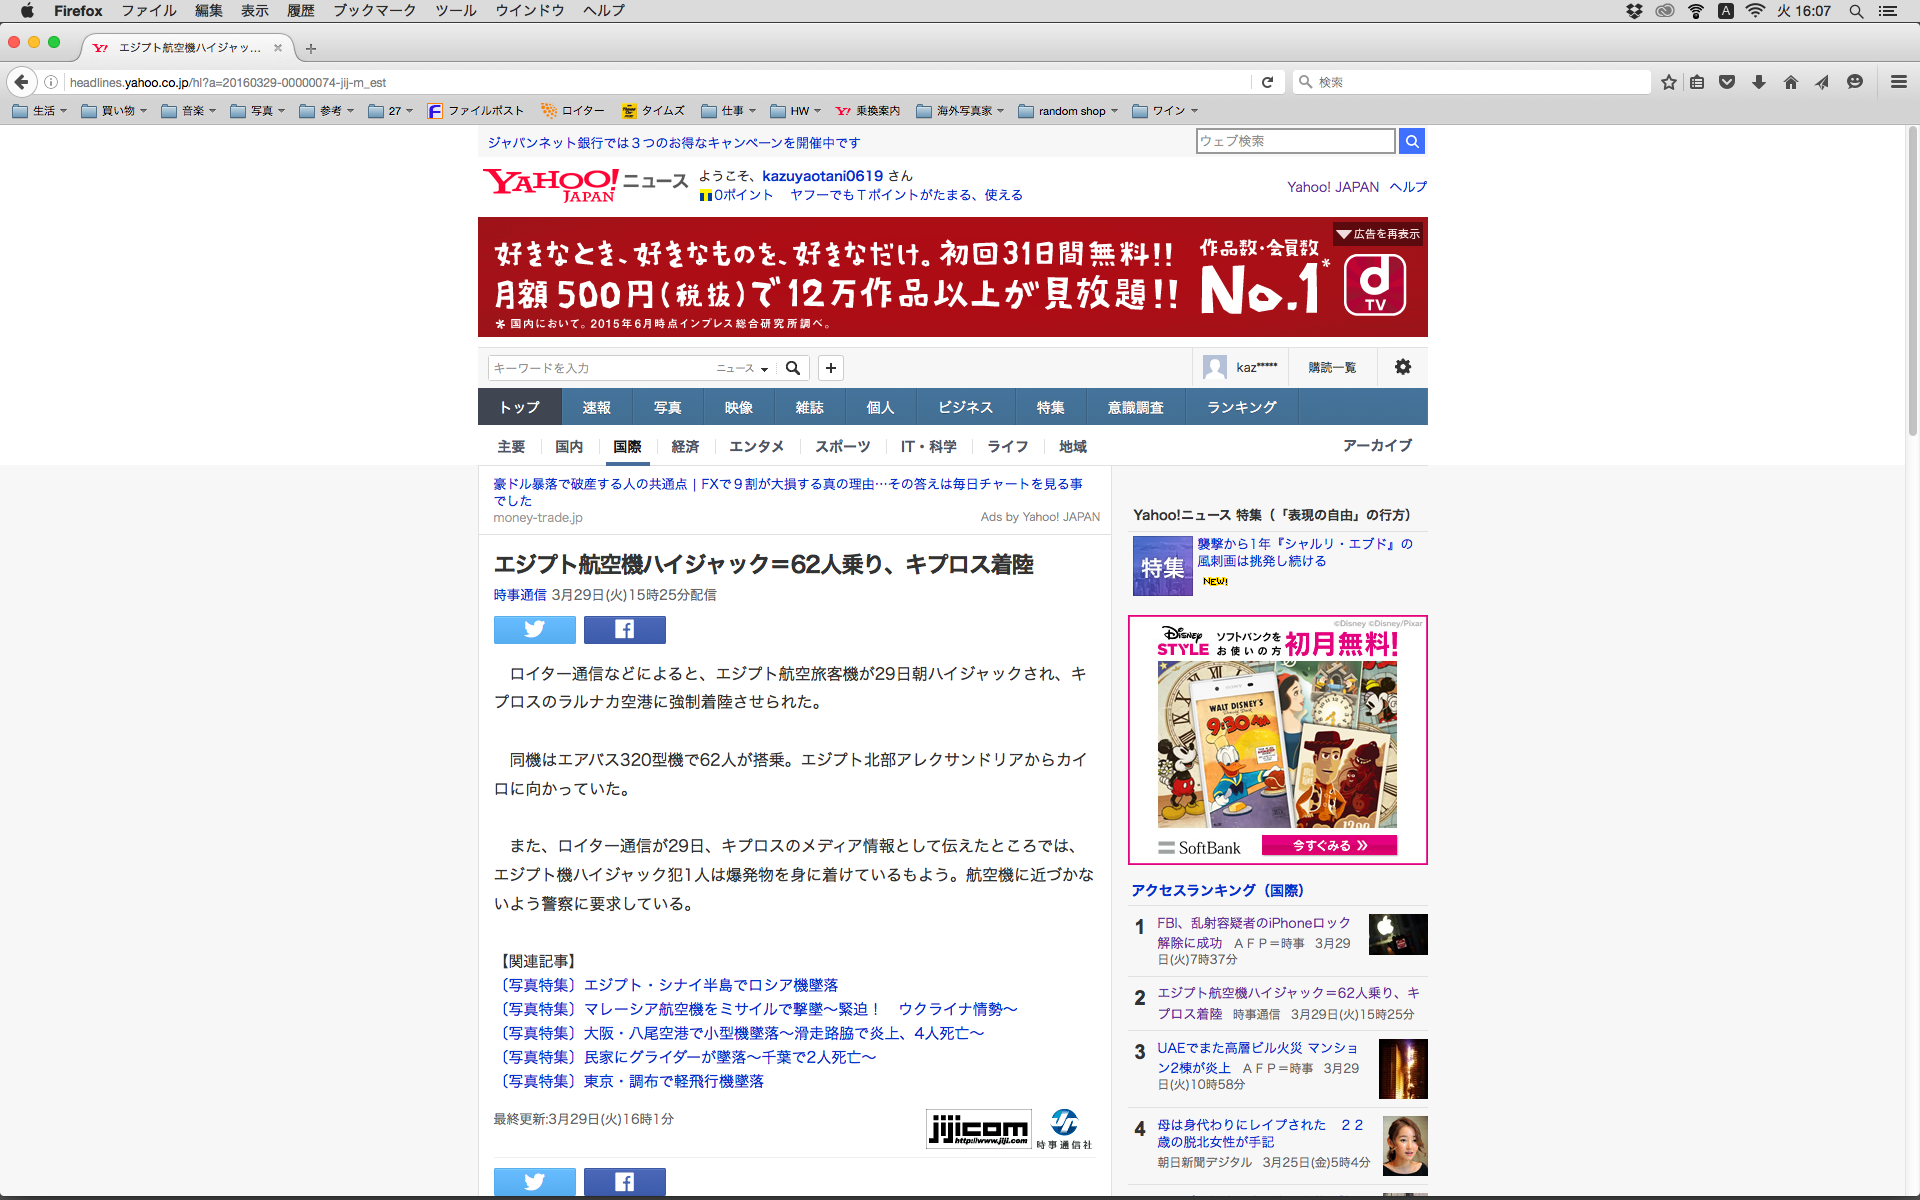The height and width of the screenshot is (1200, 1920).
Task: Switch to the ランキング navigation tab
Action: (1241, 407)
